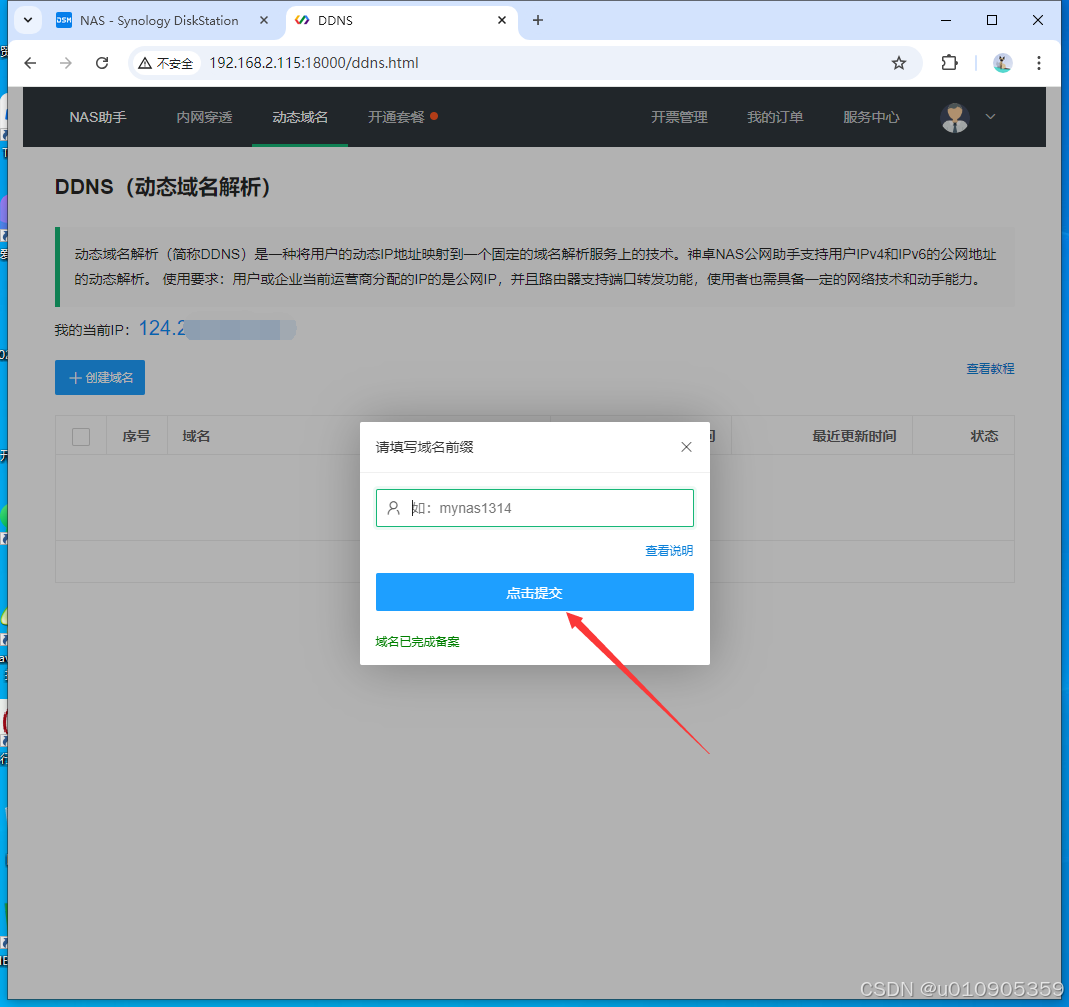The width and height of the screenshot is (1069, 1007).
Task: Click the Chrome profile avatar icon
Action: click(x=1002, y=62)
